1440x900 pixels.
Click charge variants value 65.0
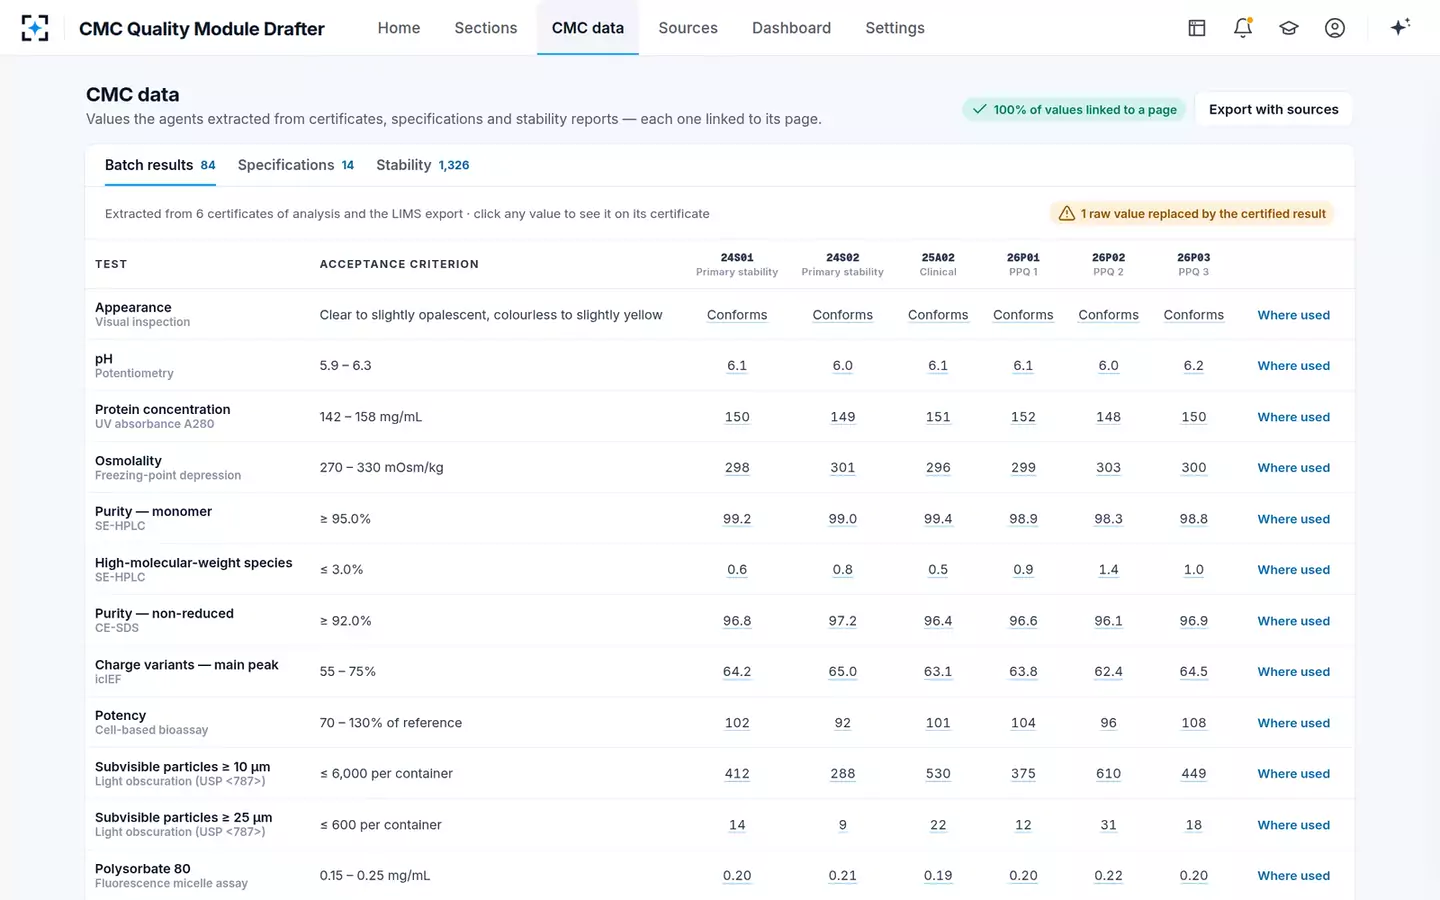[843, 672]
